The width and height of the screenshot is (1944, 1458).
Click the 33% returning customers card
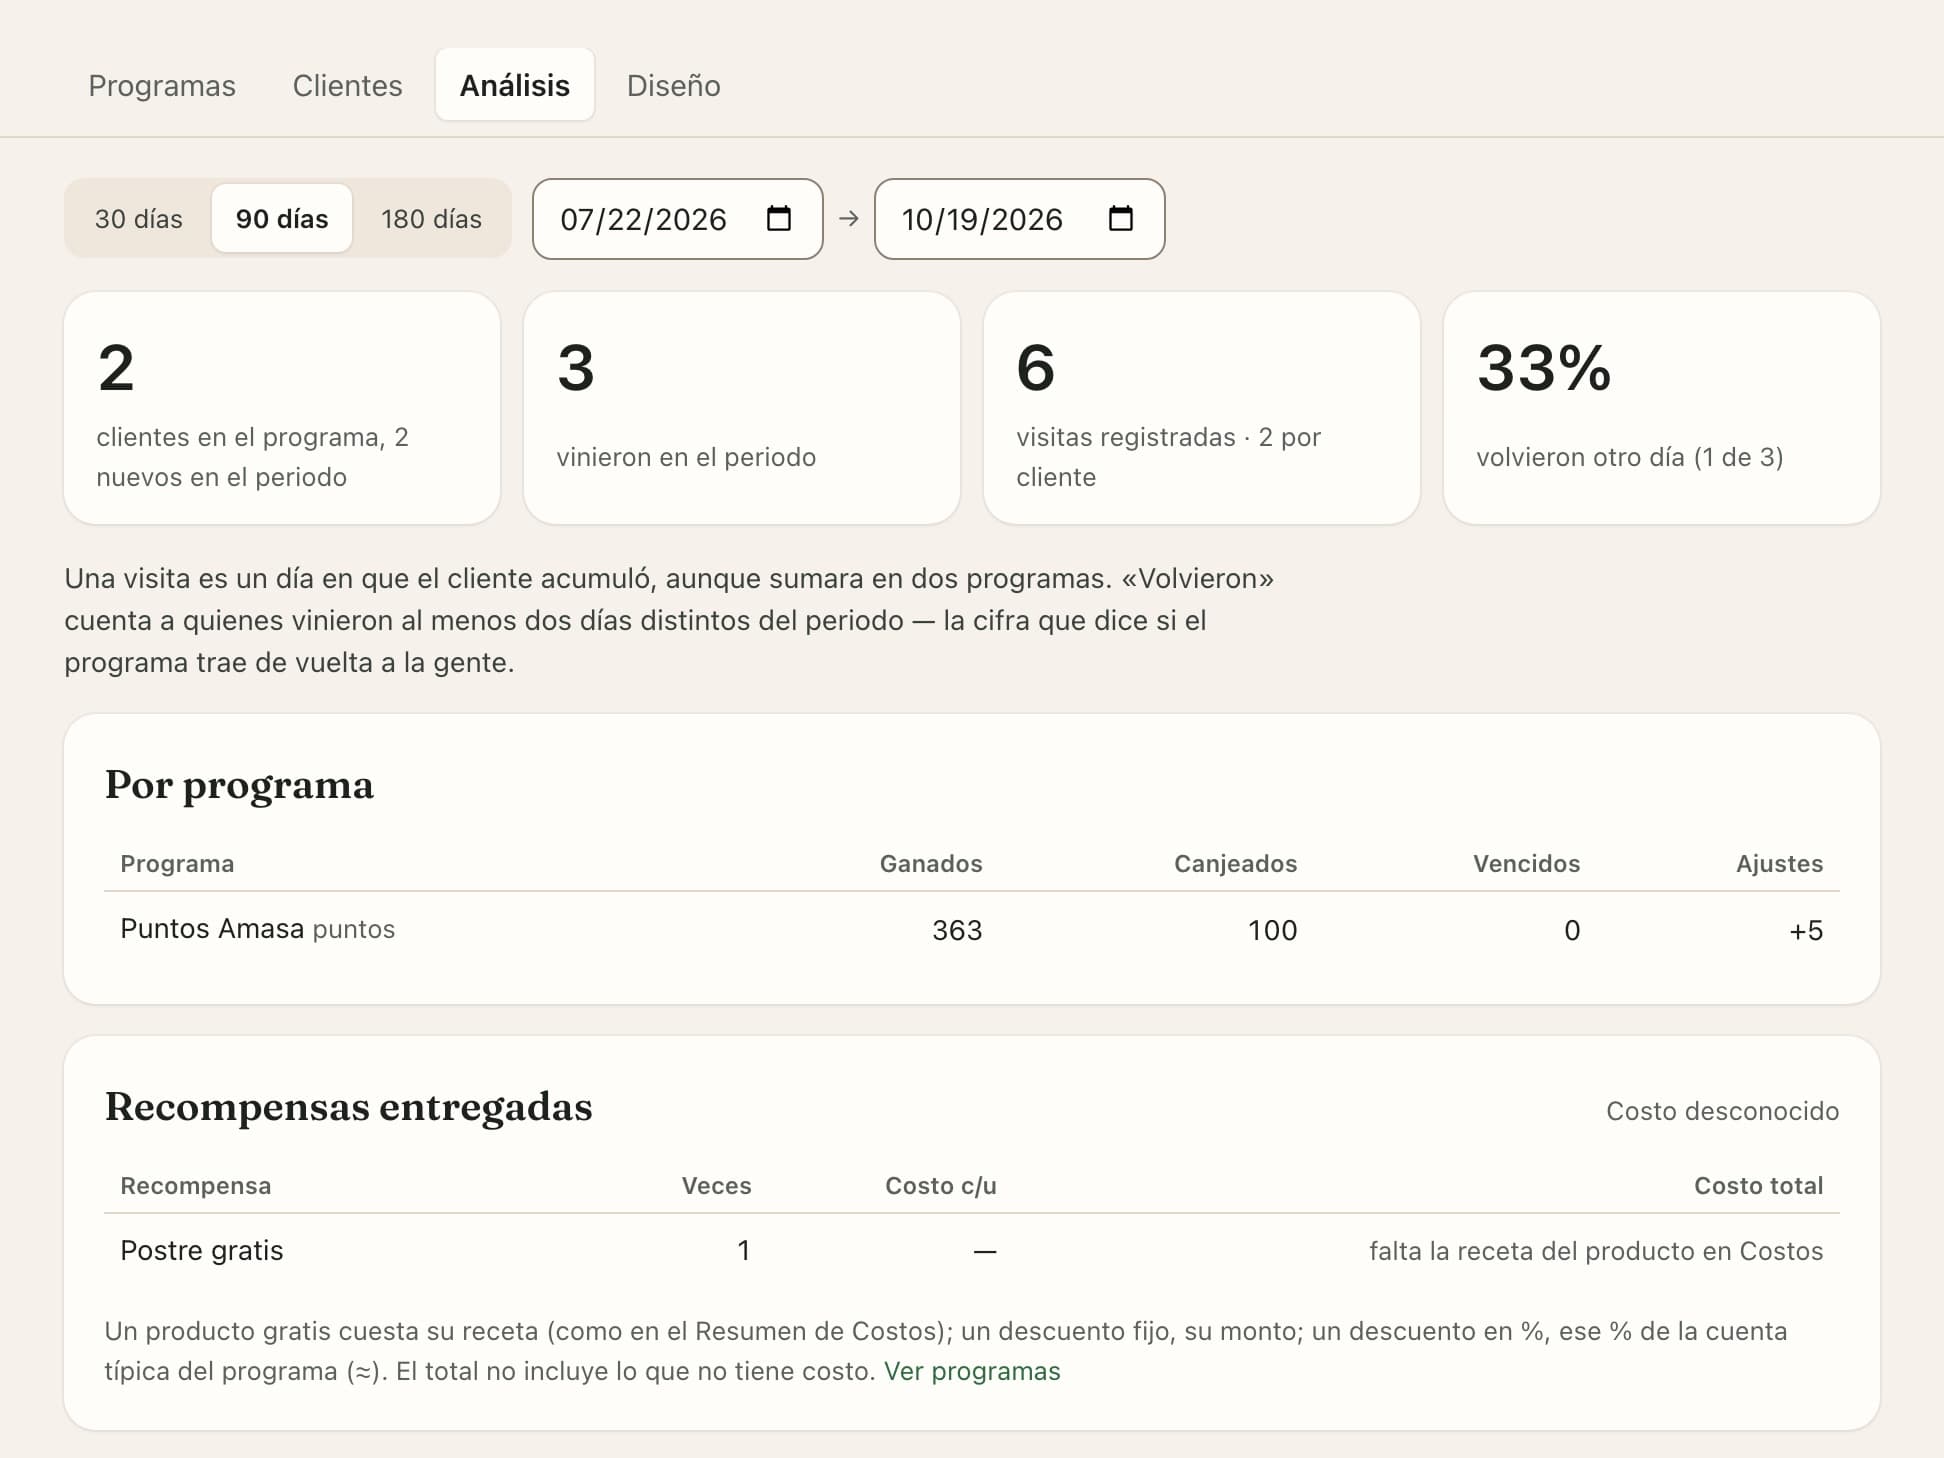tap(1662, 408)
